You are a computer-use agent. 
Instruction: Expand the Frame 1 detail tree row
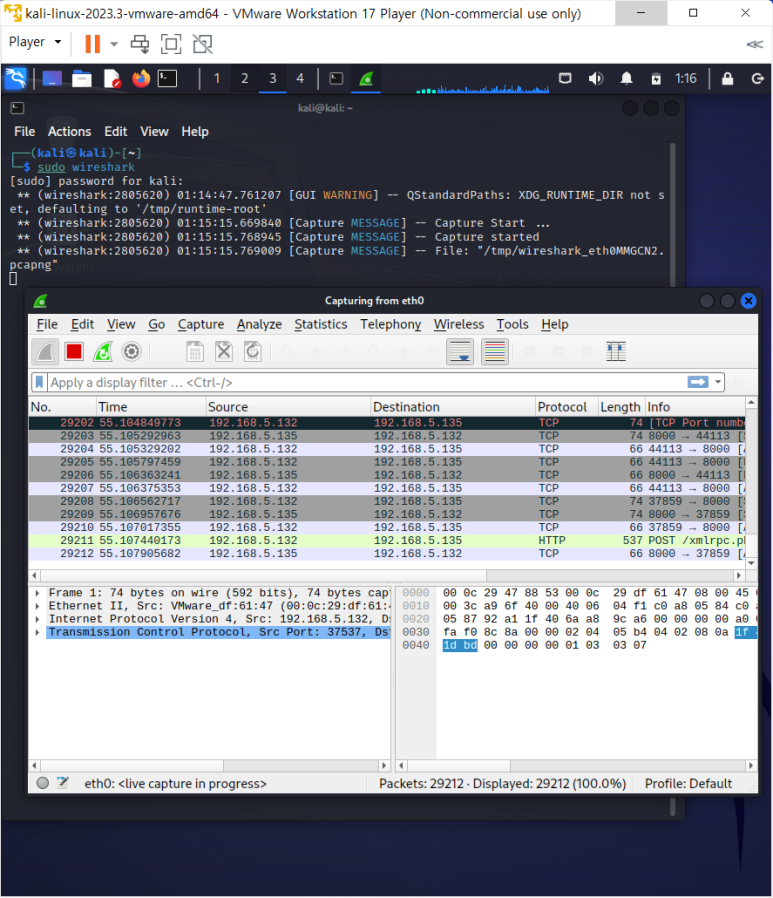(x=38, y=593)
